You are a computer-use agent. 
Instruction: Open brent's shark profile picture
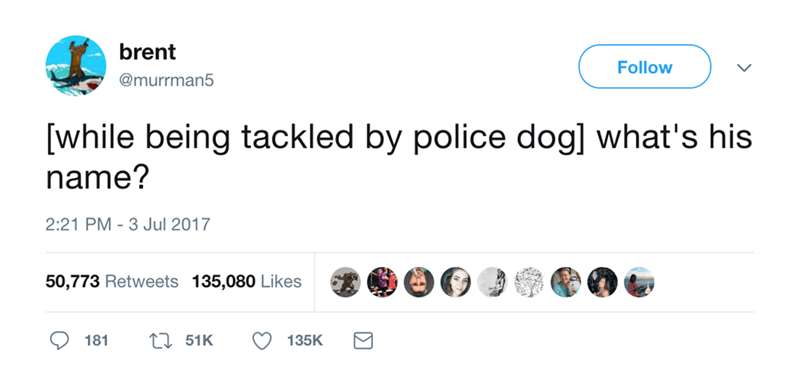pos(76,66)
